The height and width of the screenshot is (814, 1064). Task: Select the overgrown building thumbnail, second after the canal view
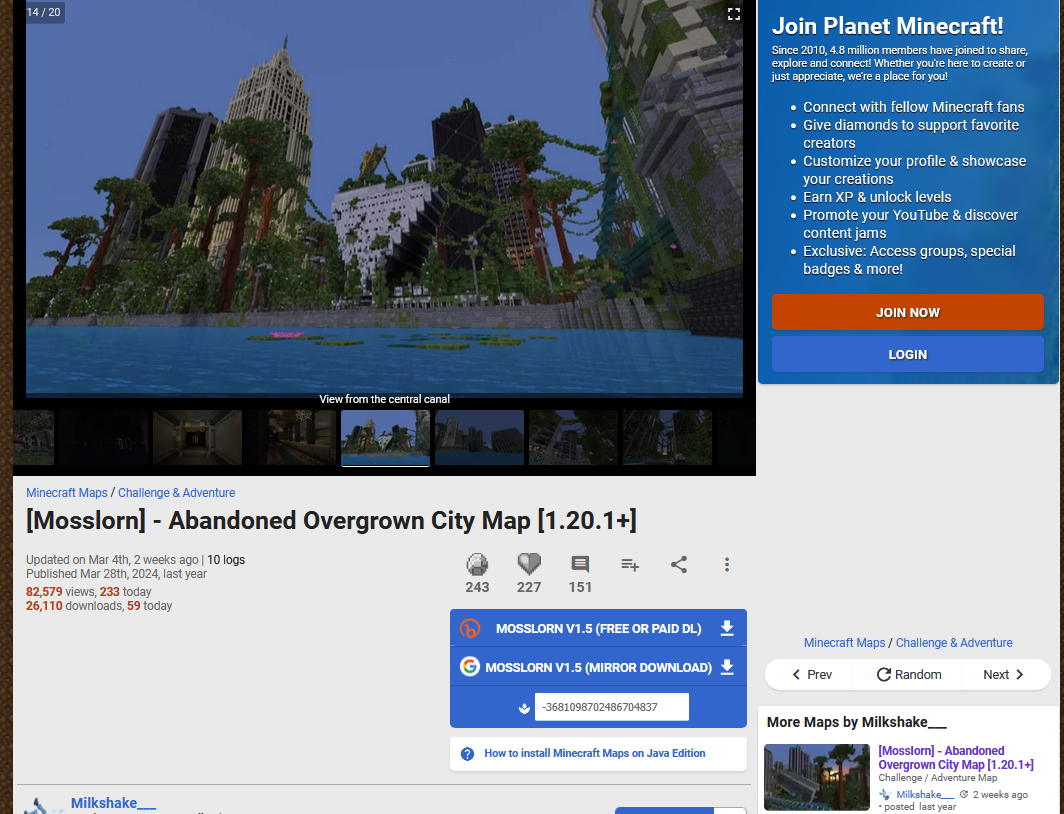[573, 438]
